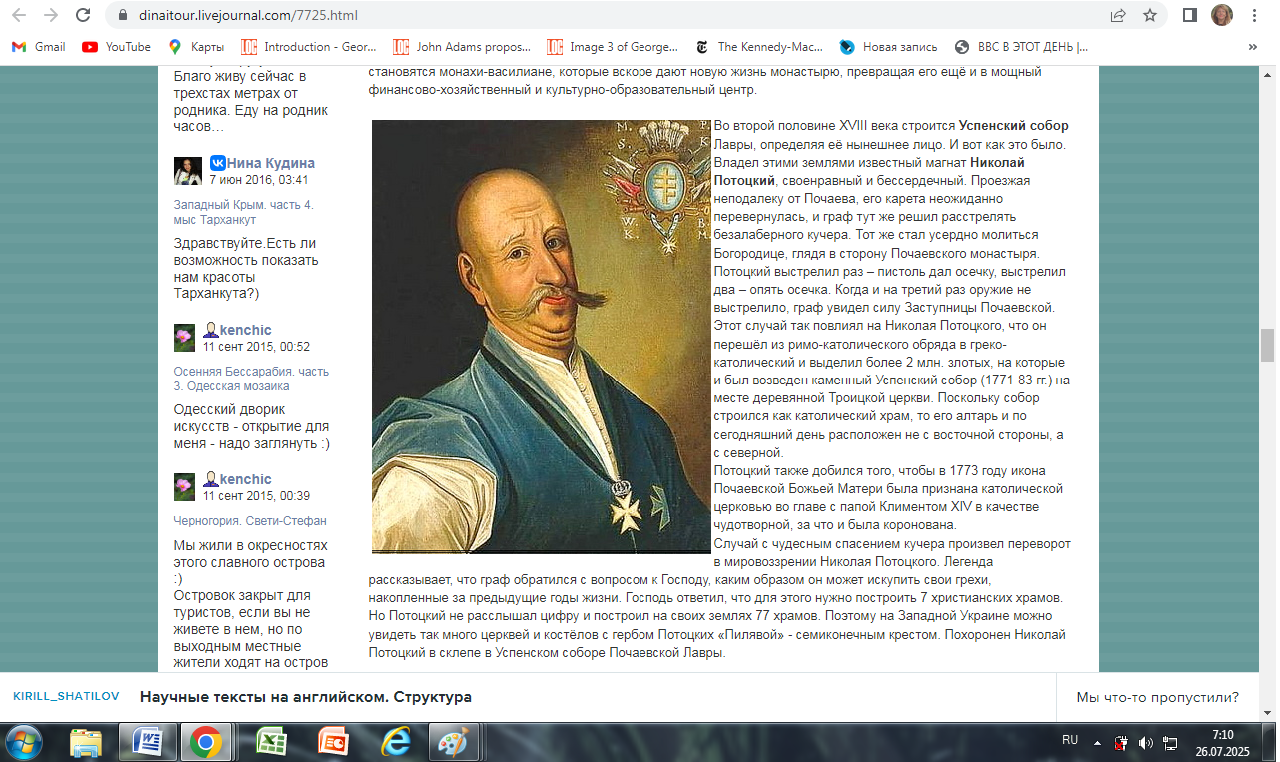Open the Осенняя Бессарабия. часть 3 link
The image size is (1280, 762).
(251, 378)
